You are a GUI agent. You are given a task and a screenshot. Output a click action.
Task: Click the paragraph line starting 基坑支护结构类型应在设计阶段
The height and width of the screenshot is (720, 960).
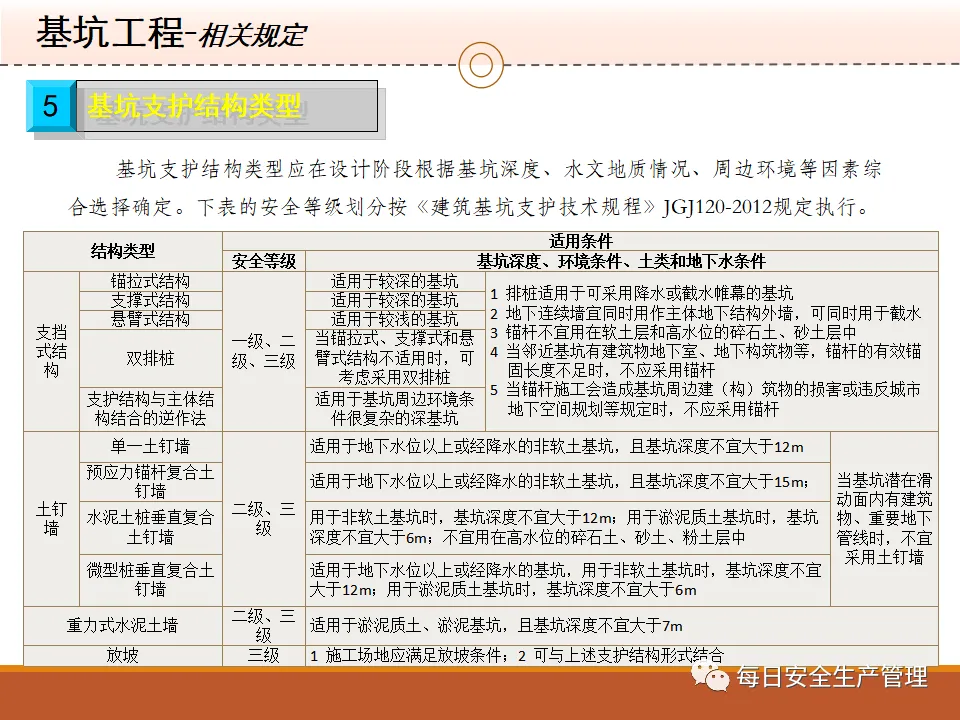click(499, 169)
